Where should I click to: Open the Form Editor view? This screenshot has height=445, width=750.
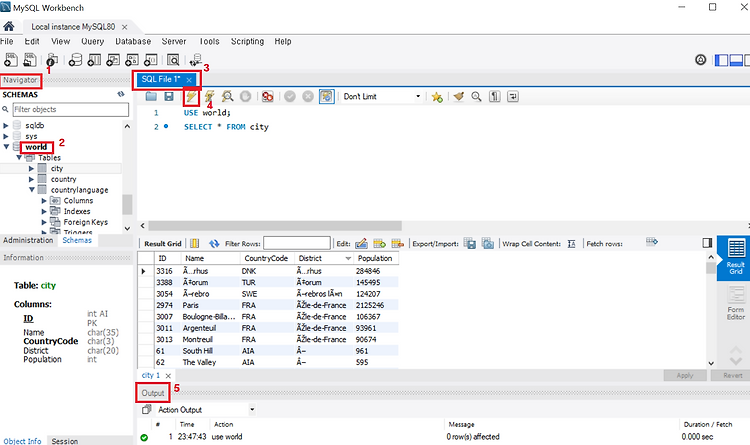(736, 303)
